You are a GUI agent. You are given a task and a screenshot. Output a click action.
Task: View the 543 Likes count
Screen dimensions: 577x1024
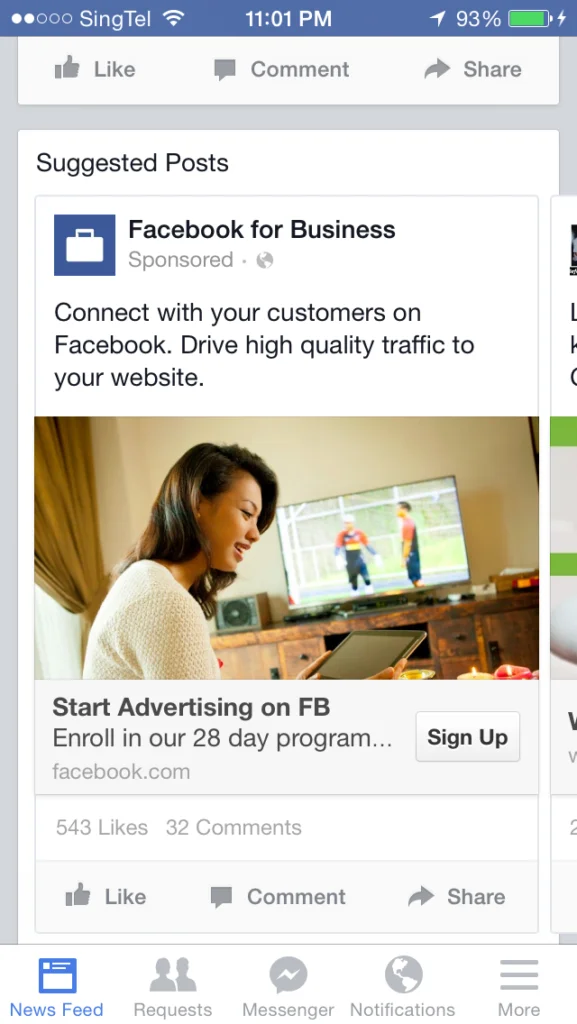pos(102,827)
